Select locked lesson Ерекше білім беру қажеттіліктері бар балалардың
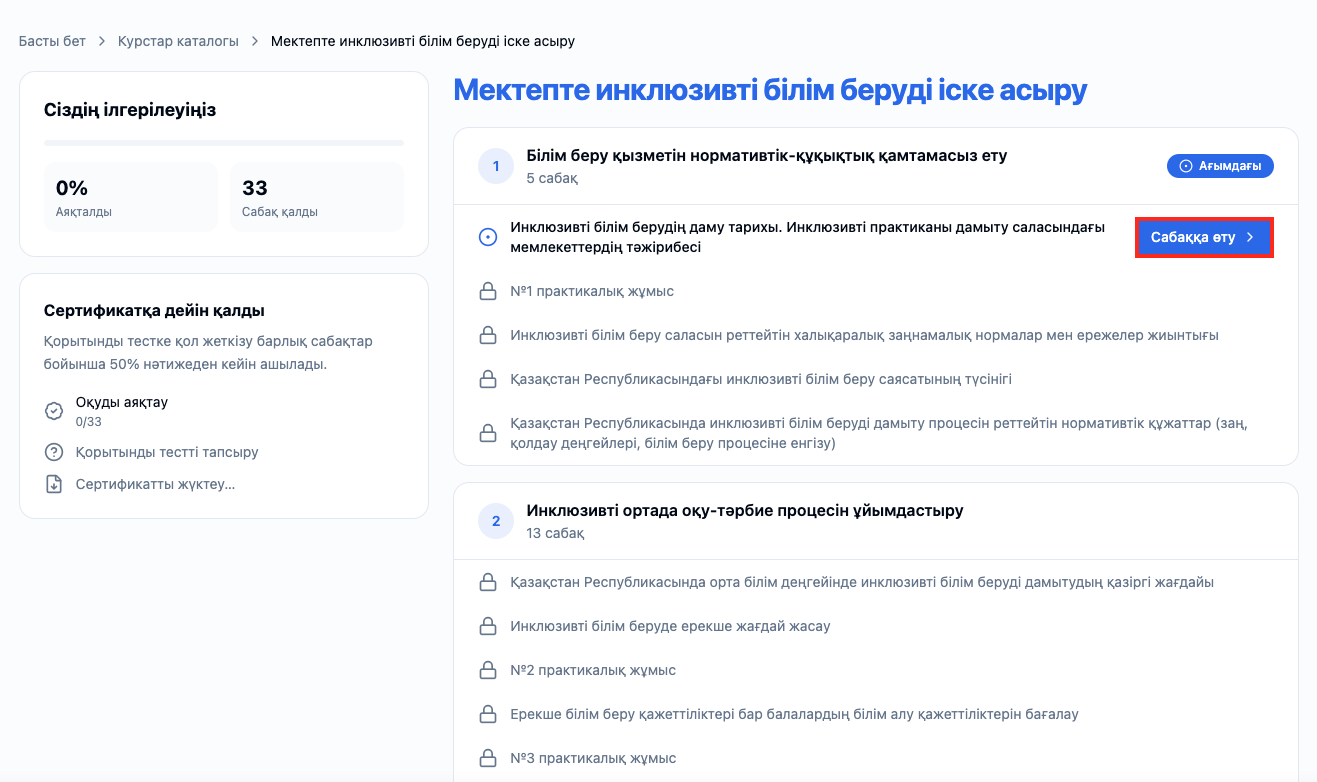Viewport: 1317px width, 782px height. tap(794, 714)
